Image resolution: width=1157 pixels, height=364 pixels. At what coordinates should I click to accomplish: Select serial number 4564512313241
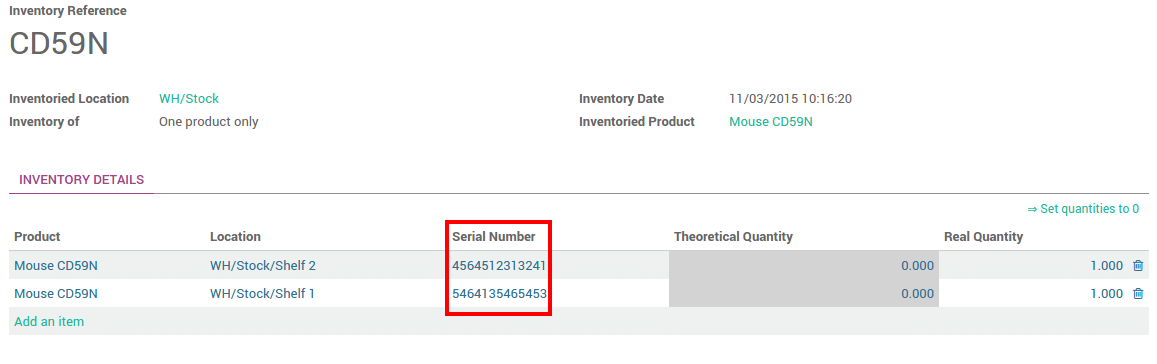pyautogui.click(x=499, y=265)
